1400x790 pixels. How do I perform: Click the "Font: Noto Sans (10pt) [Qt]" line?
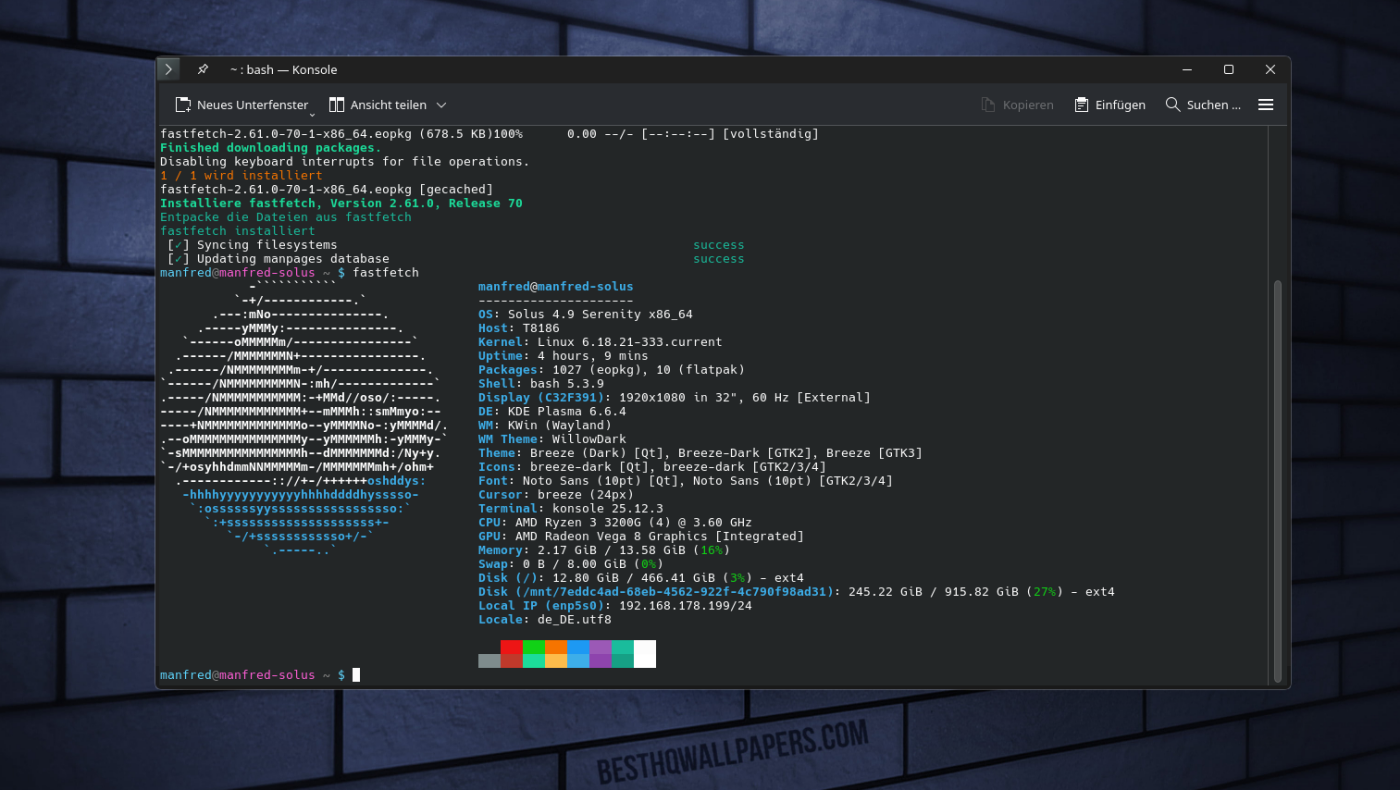tap(686, 481)
